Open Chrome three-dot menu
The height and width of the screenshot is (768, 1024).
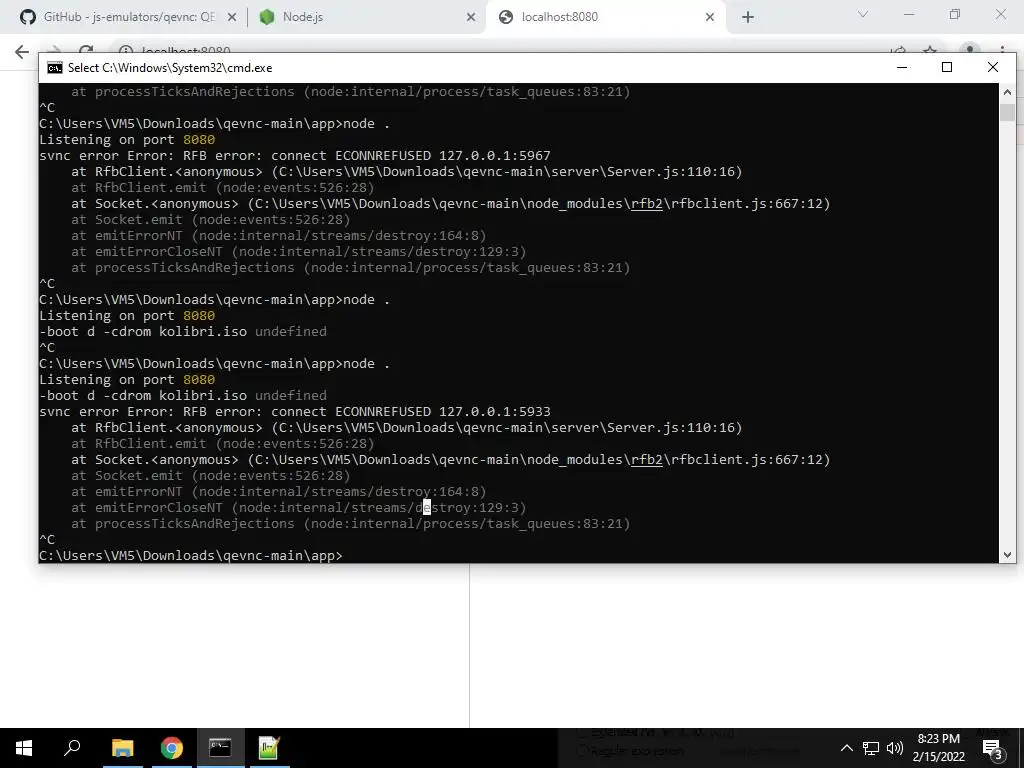(x=1002, y=50)
